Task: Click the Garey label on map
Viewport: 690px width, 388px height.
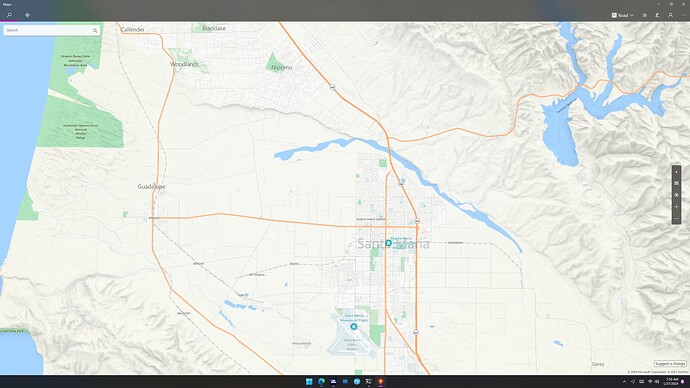Action: [x=598, y=364]
